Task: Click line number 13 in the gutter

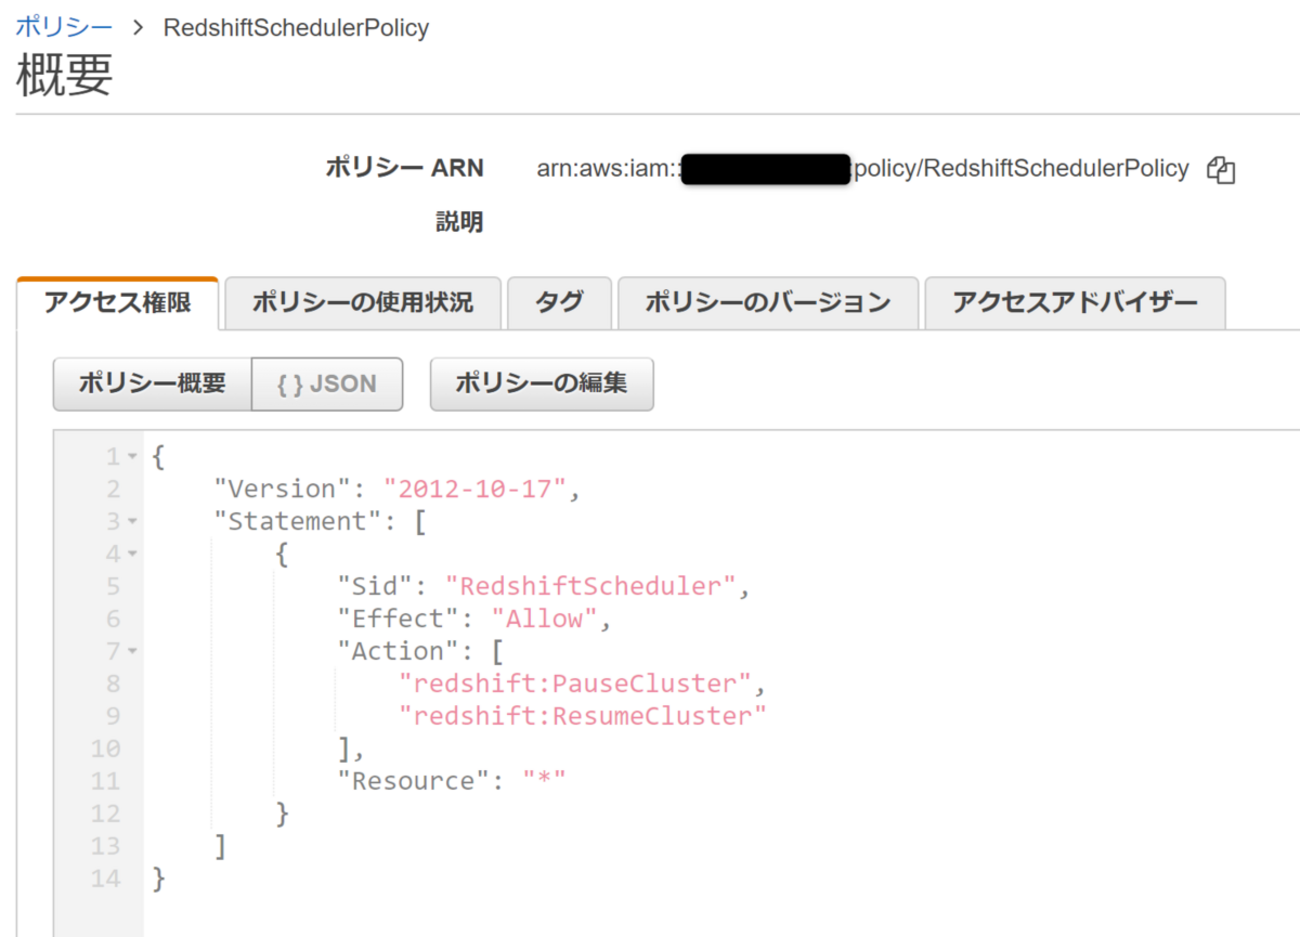Action: coord(105,846)
